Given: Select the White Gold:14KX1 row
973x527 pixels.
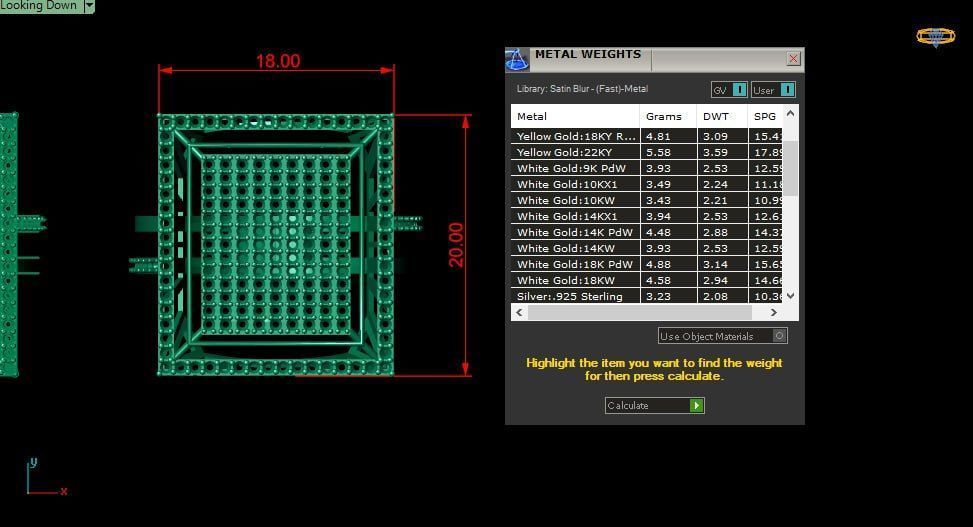Looking at the screenshot, I should point(647,216).
